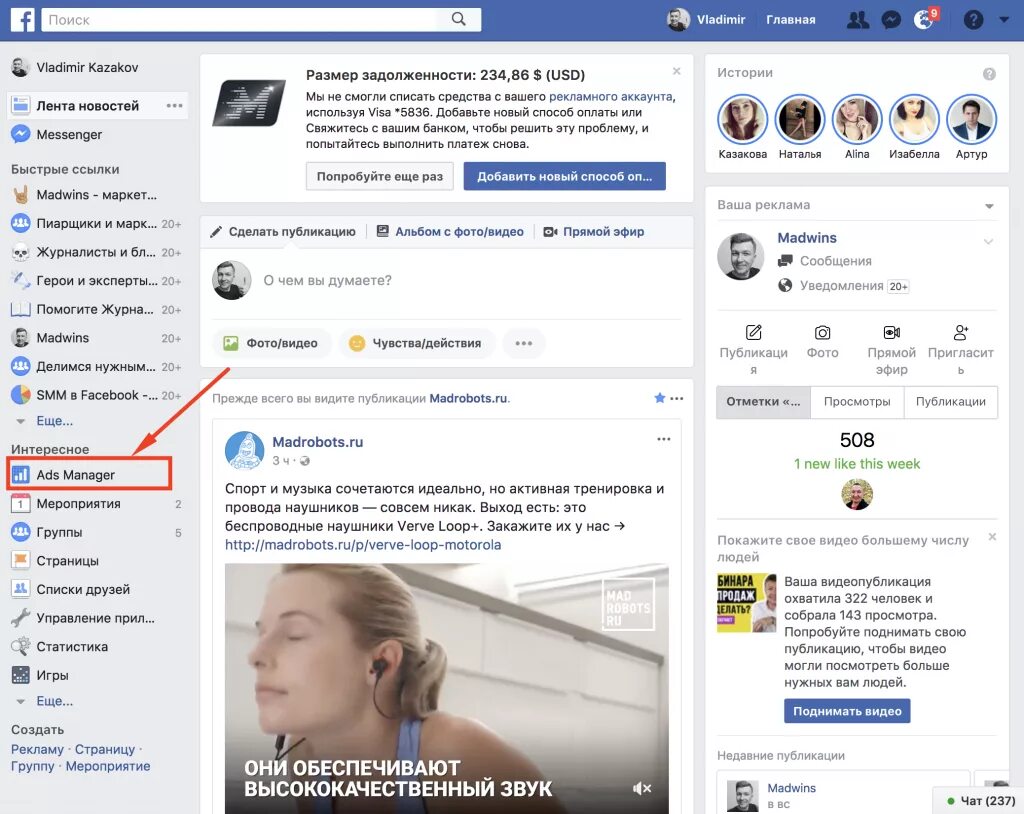Close the debt notification banner
This screenshot has width=1024, height=814.
677,71
